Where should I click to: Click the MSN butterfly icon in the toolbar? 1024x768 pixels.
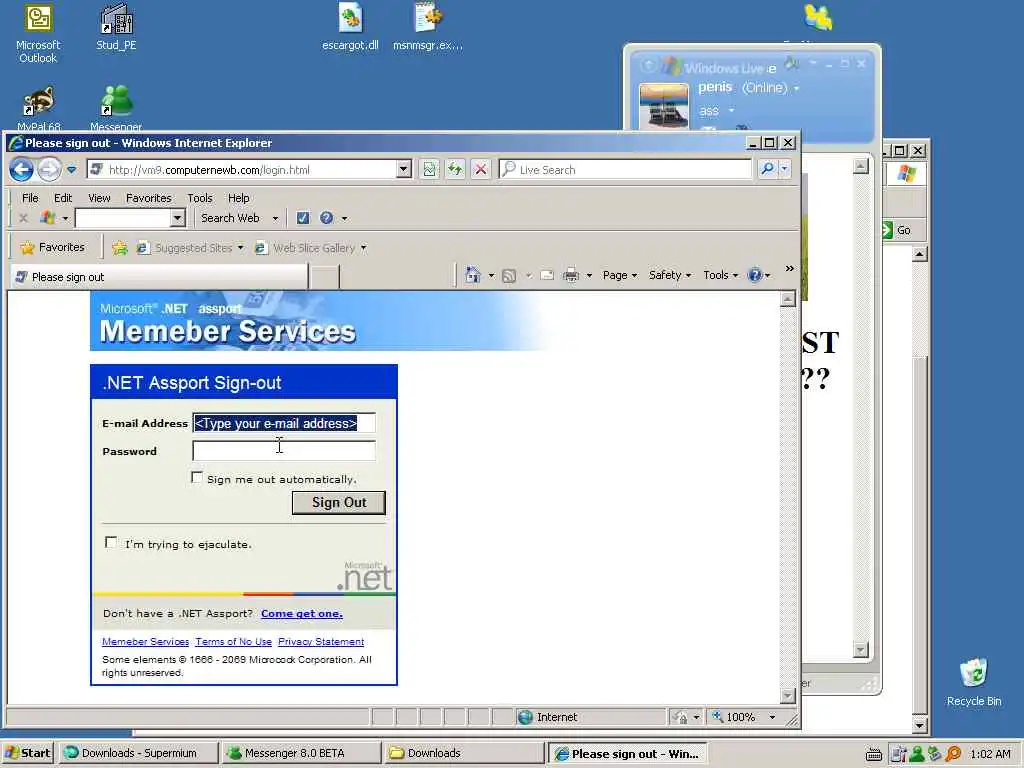point(47,217)
